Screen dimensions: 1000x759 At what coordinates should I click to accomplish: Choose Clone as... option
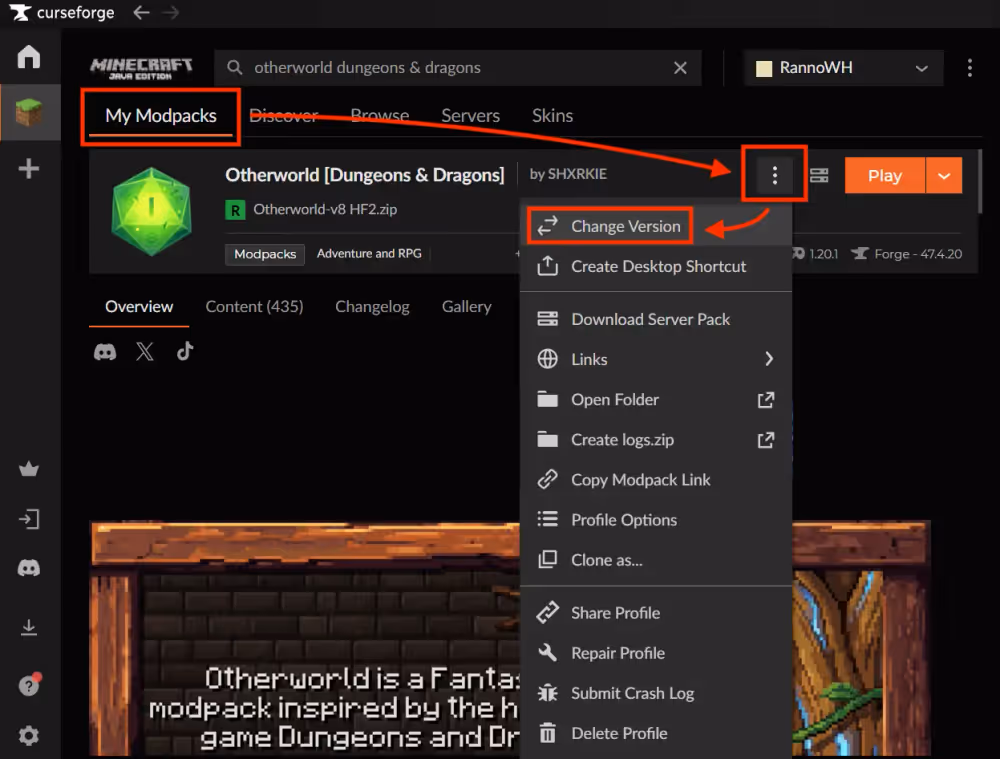(x=656, y=560)
